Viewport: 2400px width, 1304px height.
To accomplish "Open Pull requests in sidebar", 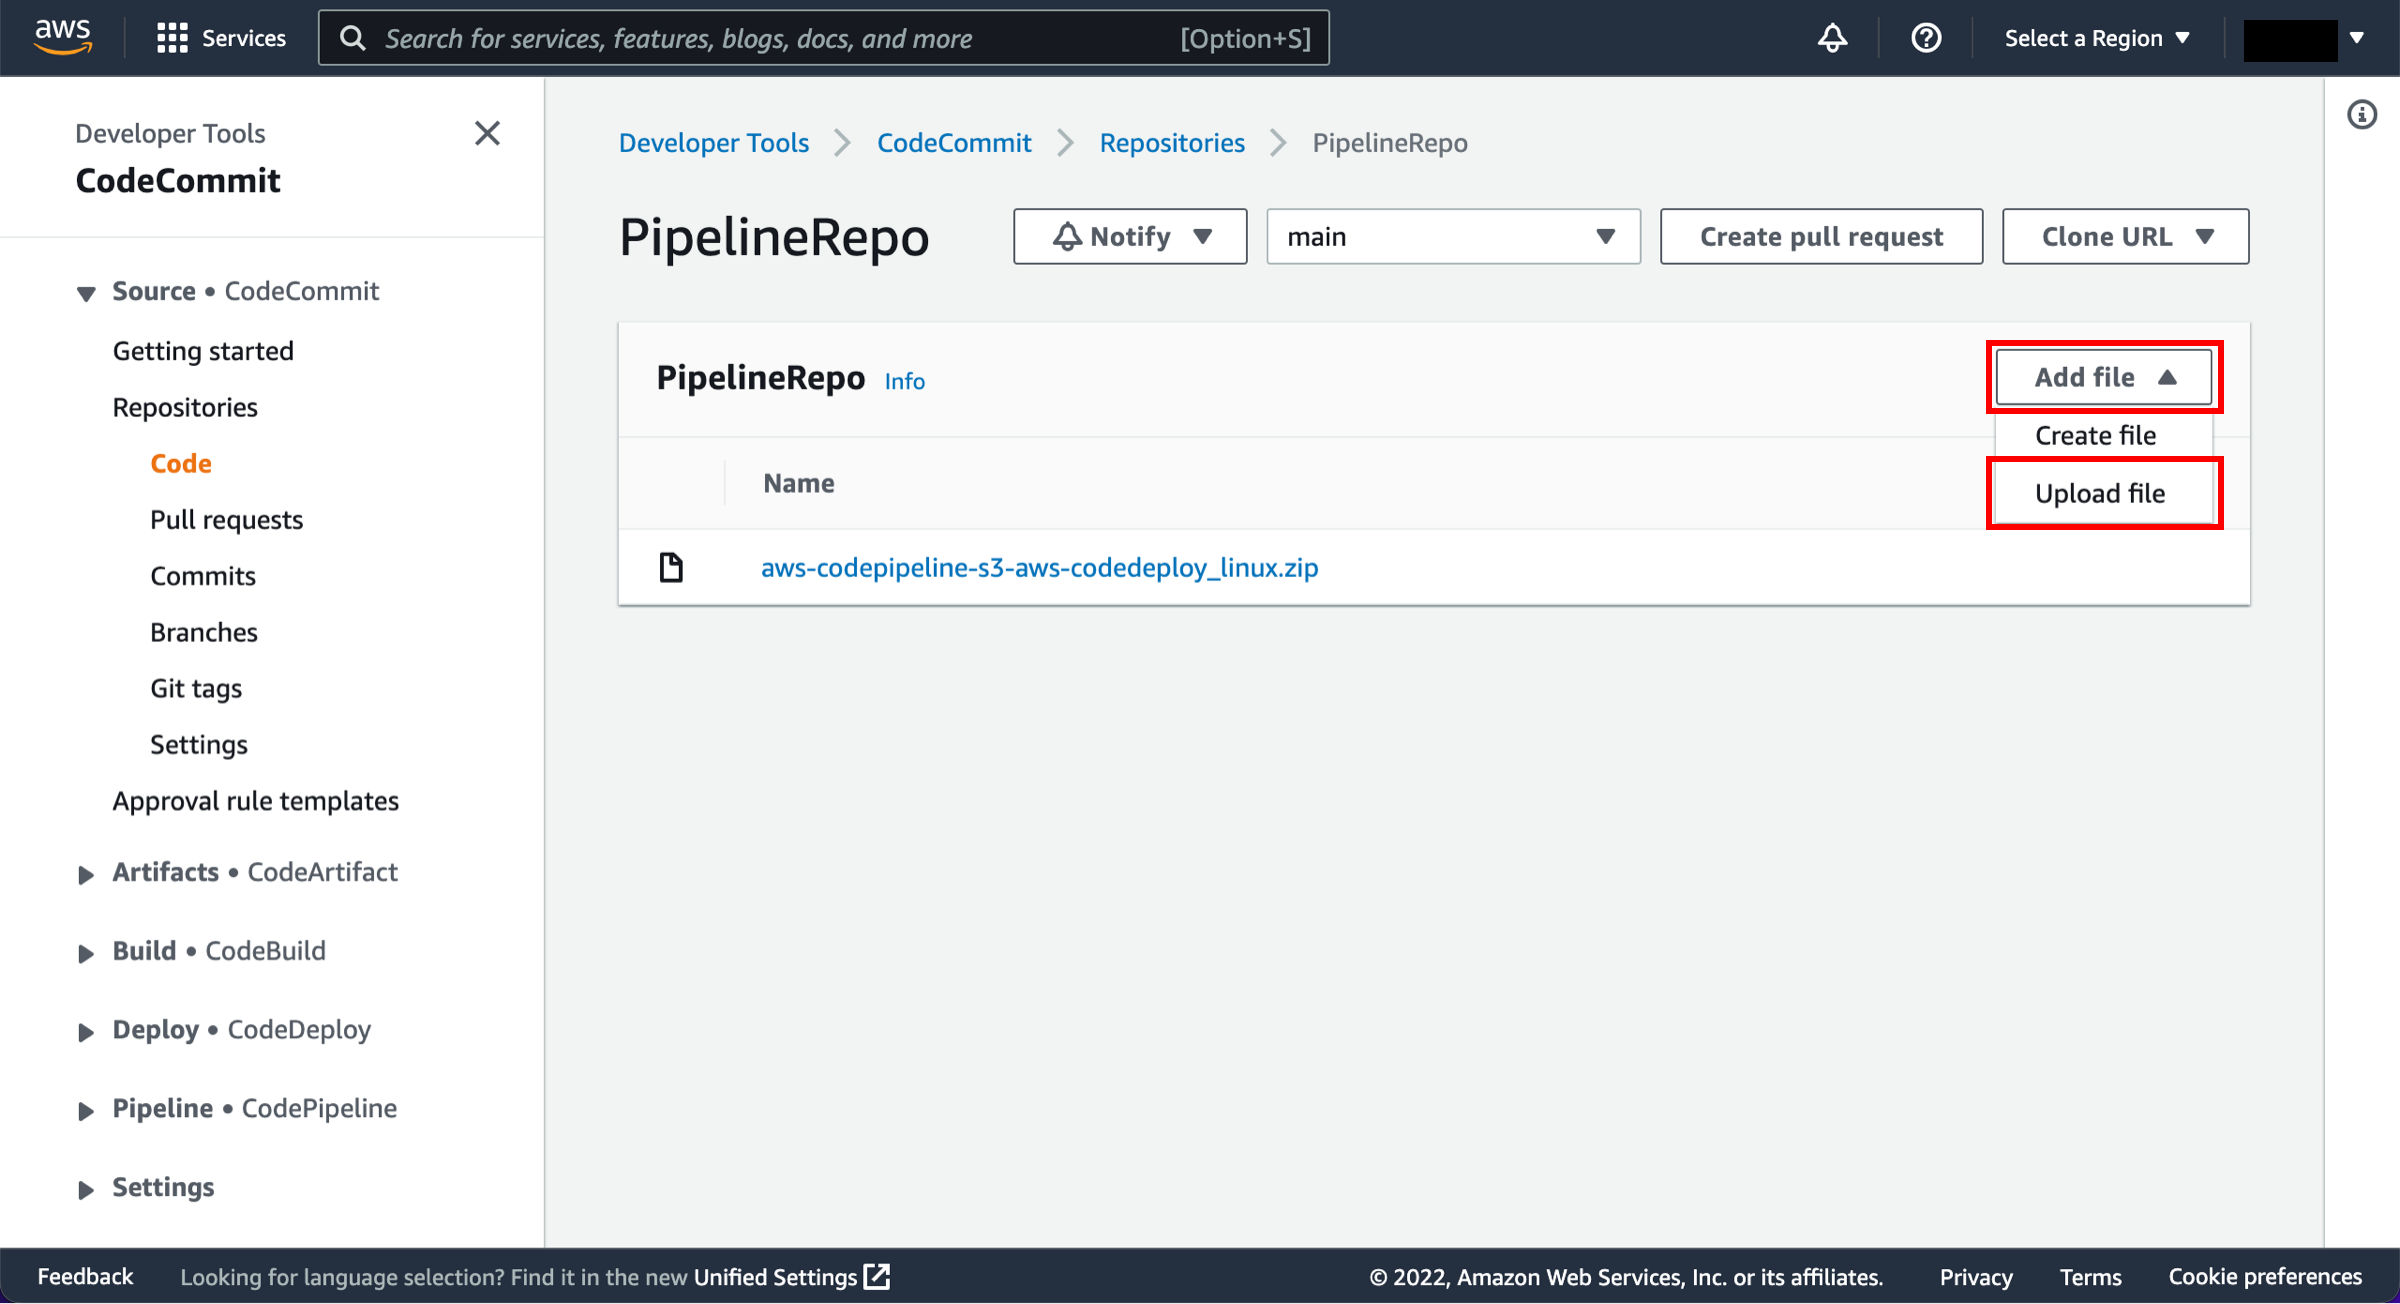I will (226, 520).
